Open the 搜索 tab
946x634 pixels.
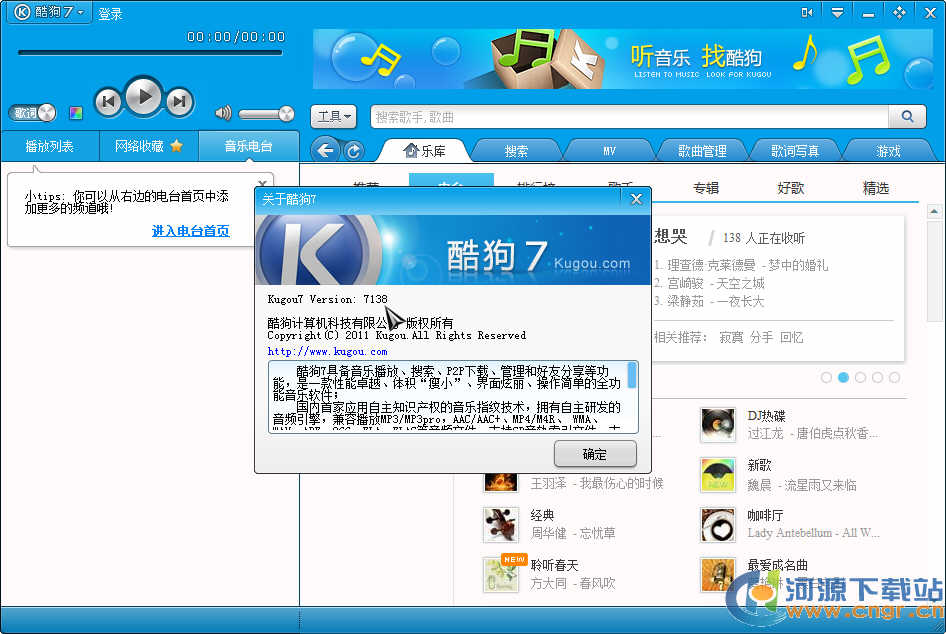click(516, 151)
